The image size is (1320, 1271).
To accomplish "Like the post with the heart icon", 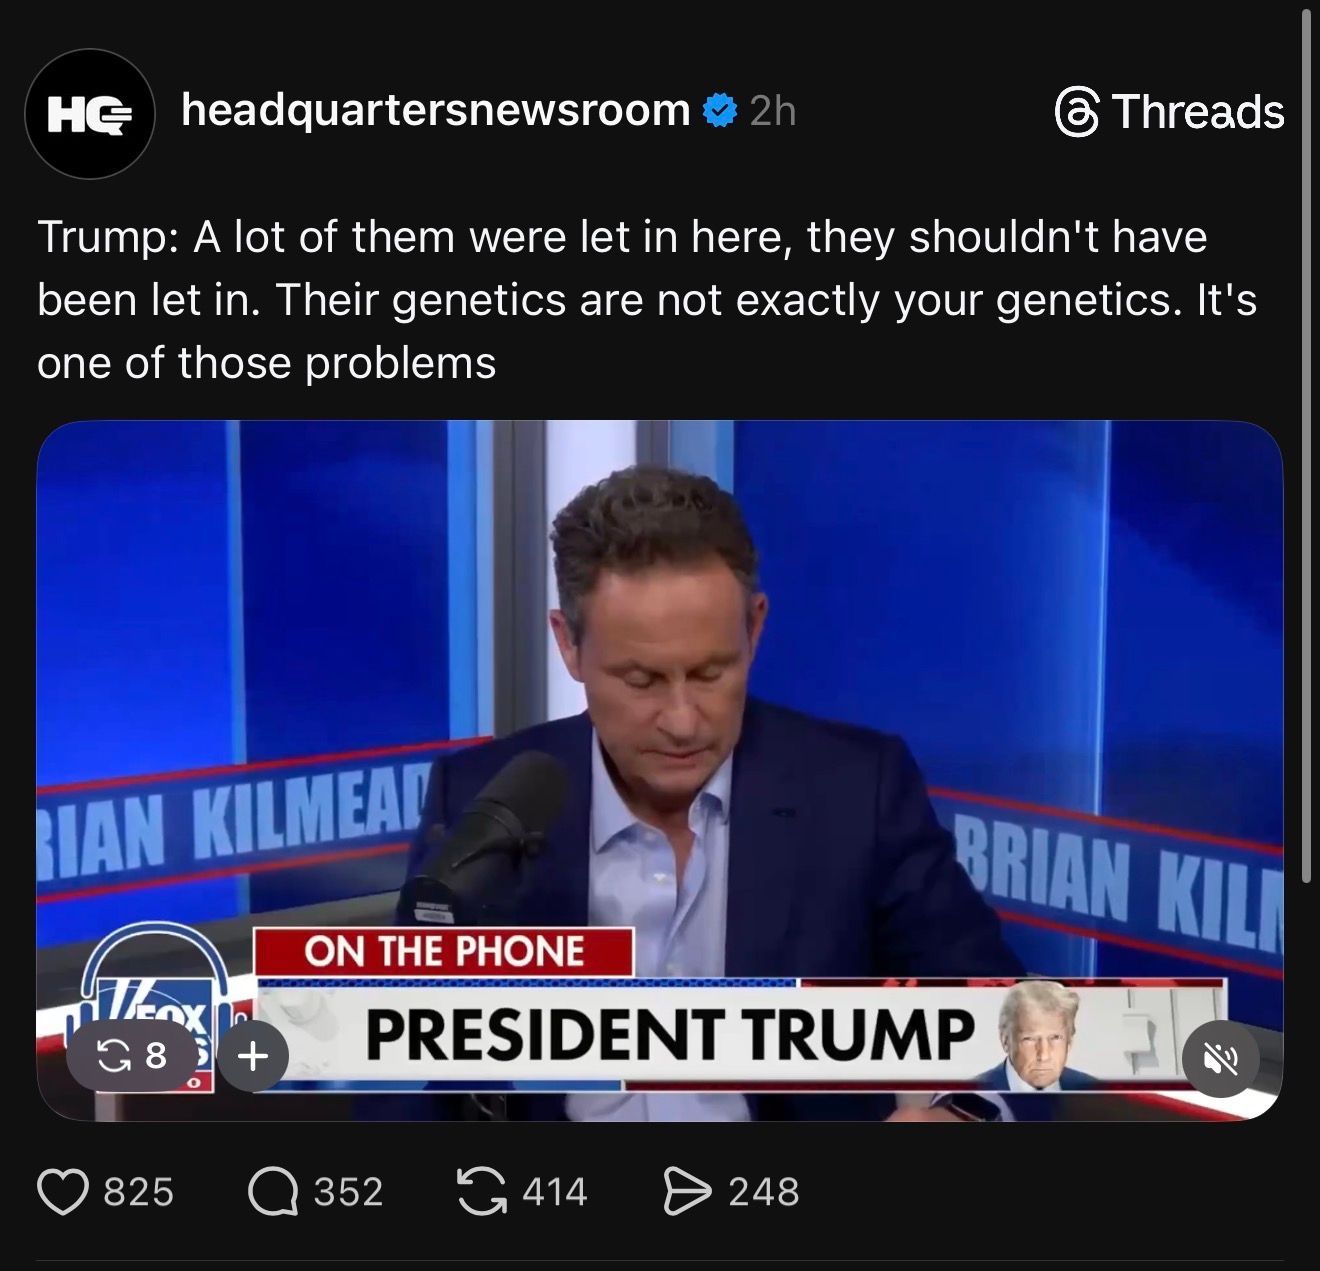I will coord(62,1192).
